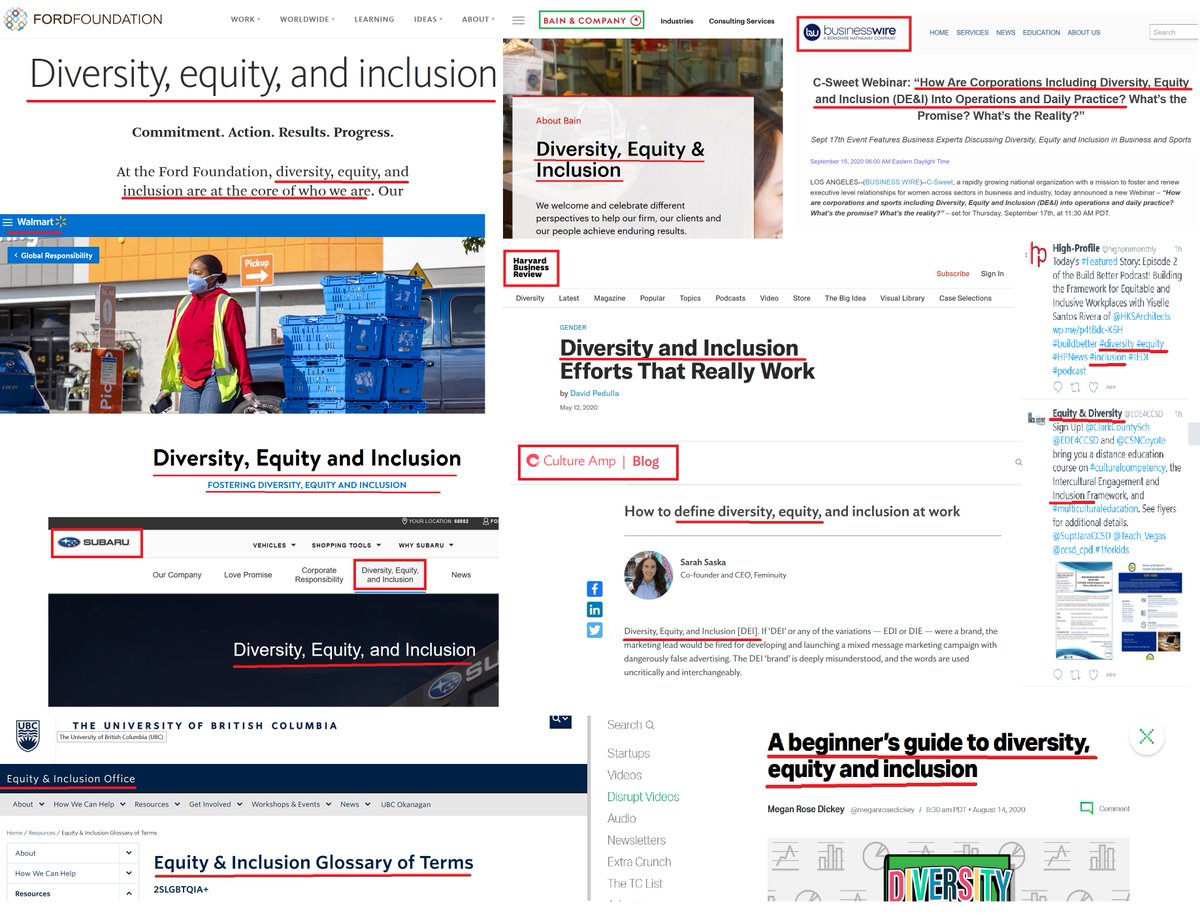Click the High-Profile tweet avatar
The width and height of the screenshot is (1200, 920).
click(x=1038, y=255)
